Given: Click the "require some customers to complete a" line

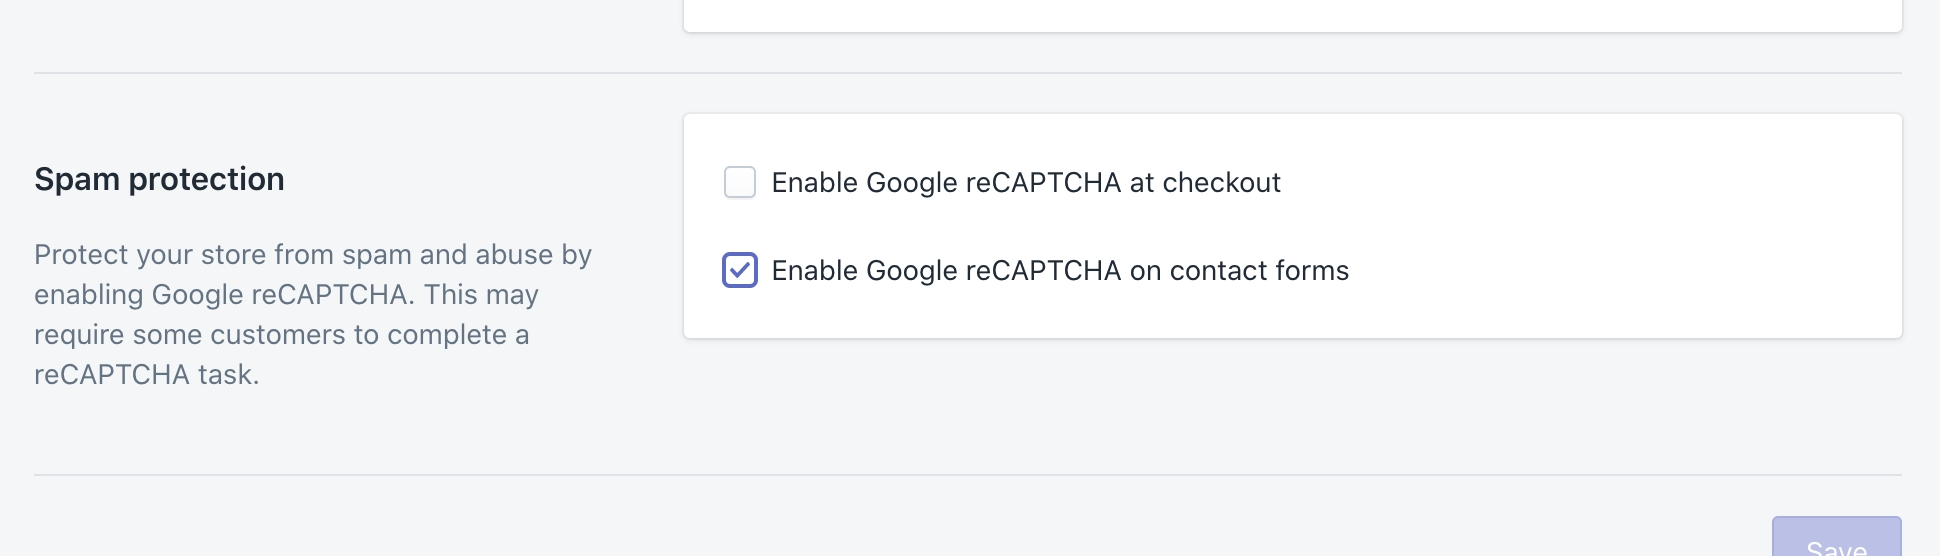Looking at the screenshot, I should [x=281, y=334].
